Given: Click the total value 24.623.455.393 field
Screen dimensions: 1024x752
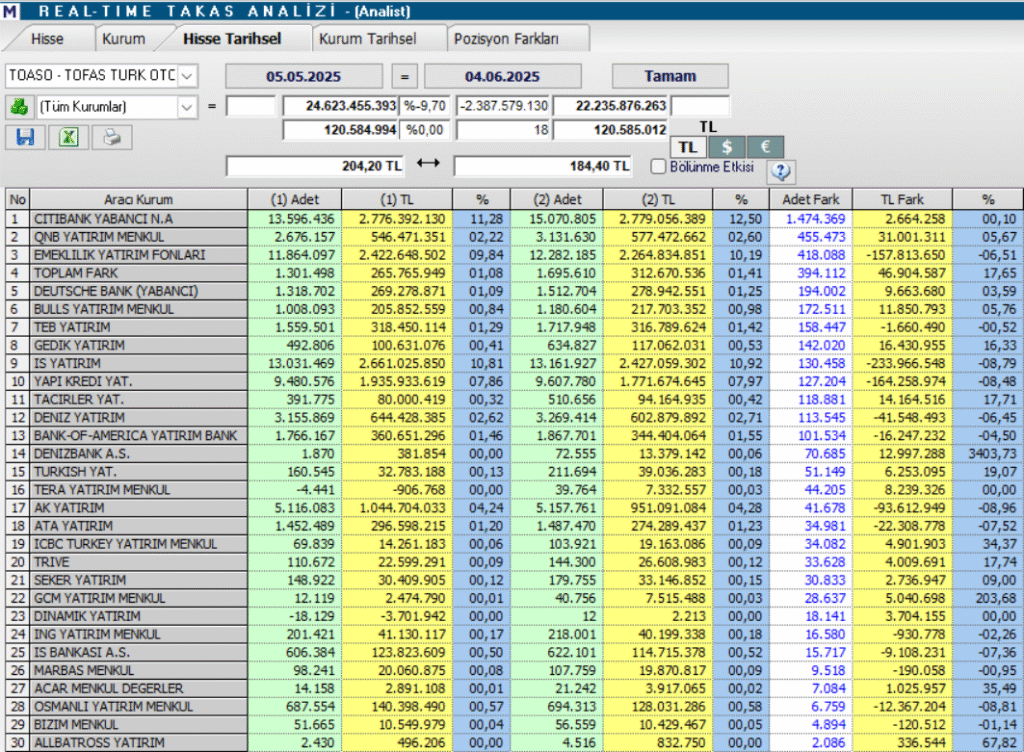Looking at the screenshot, I should pyautogui.click(x=340, y=106).
